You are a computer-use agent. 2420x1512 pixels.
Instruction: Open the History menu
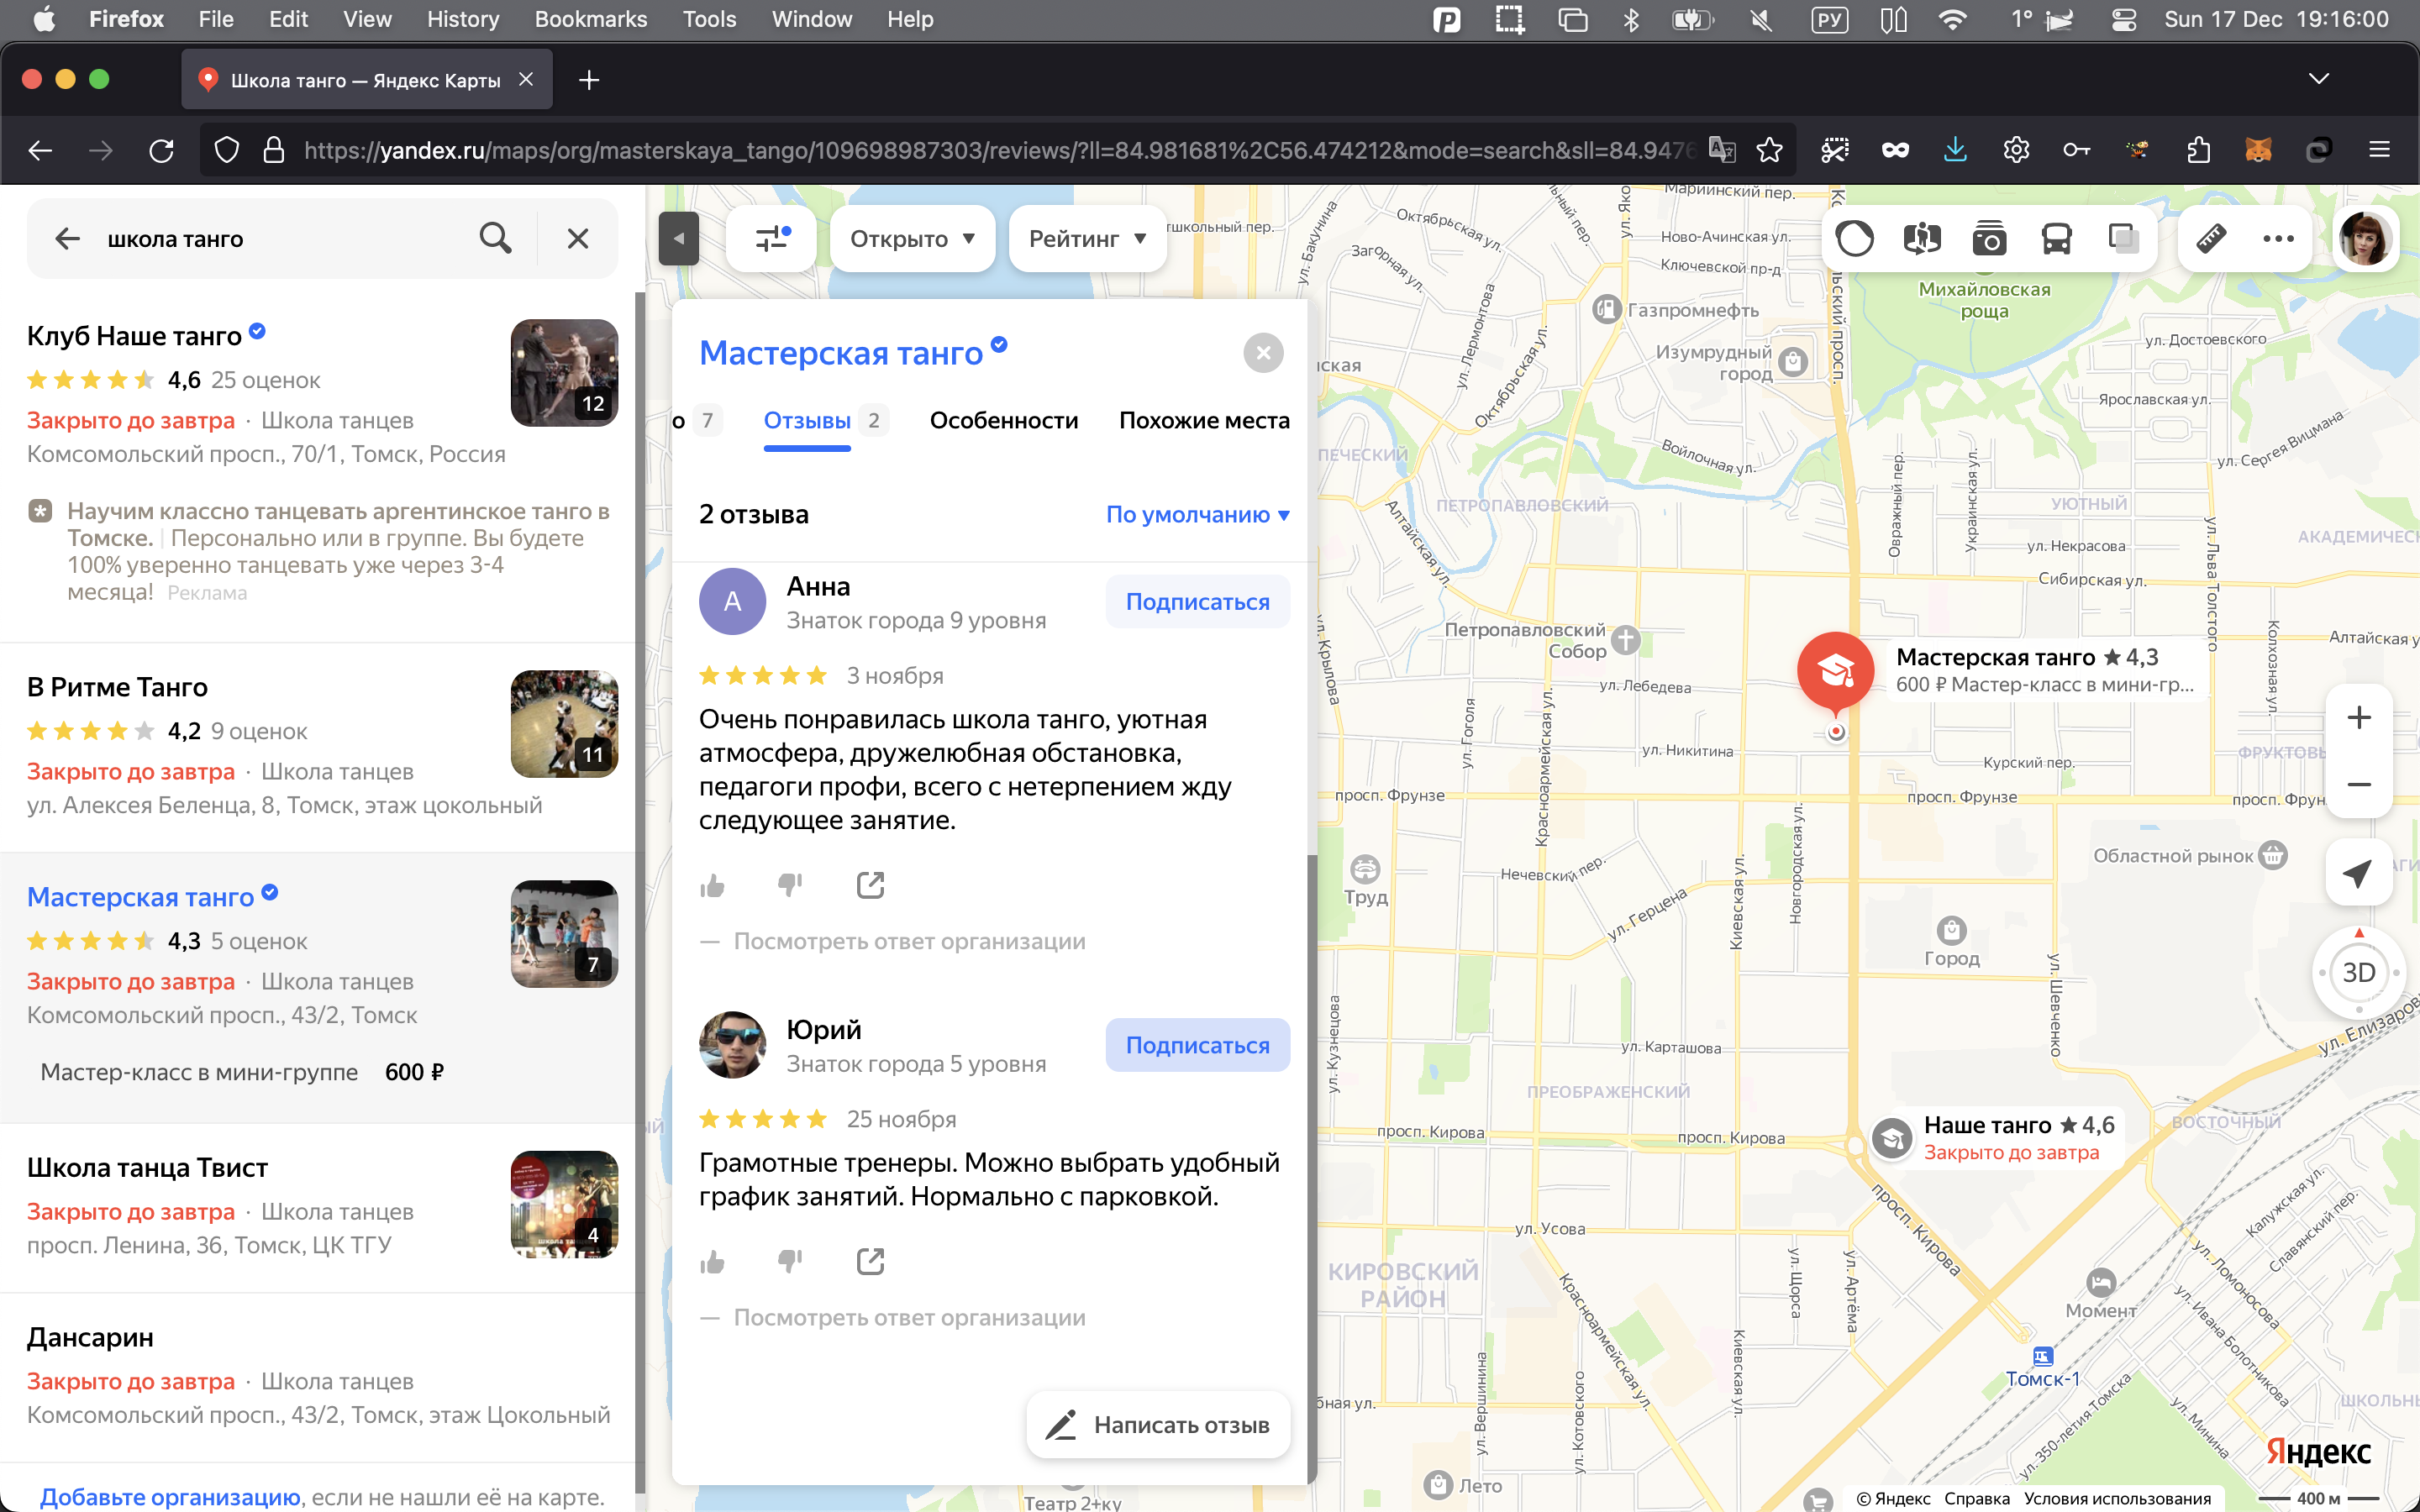tap(463, 20)
